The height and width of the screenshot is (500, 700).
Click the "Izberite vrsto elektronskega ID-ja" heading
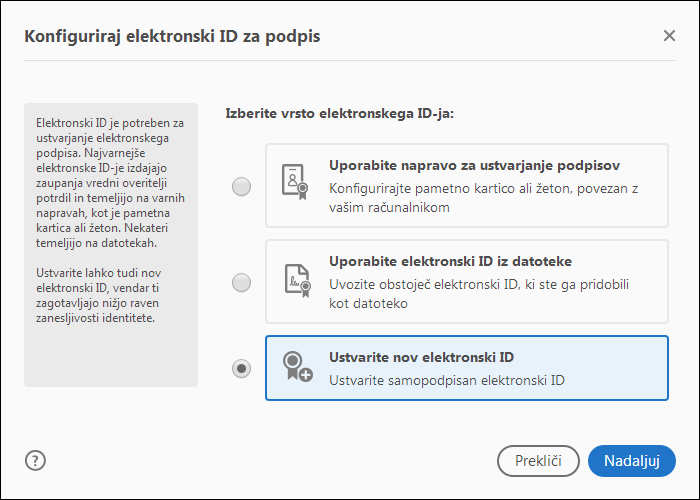(x=340, y=115)
